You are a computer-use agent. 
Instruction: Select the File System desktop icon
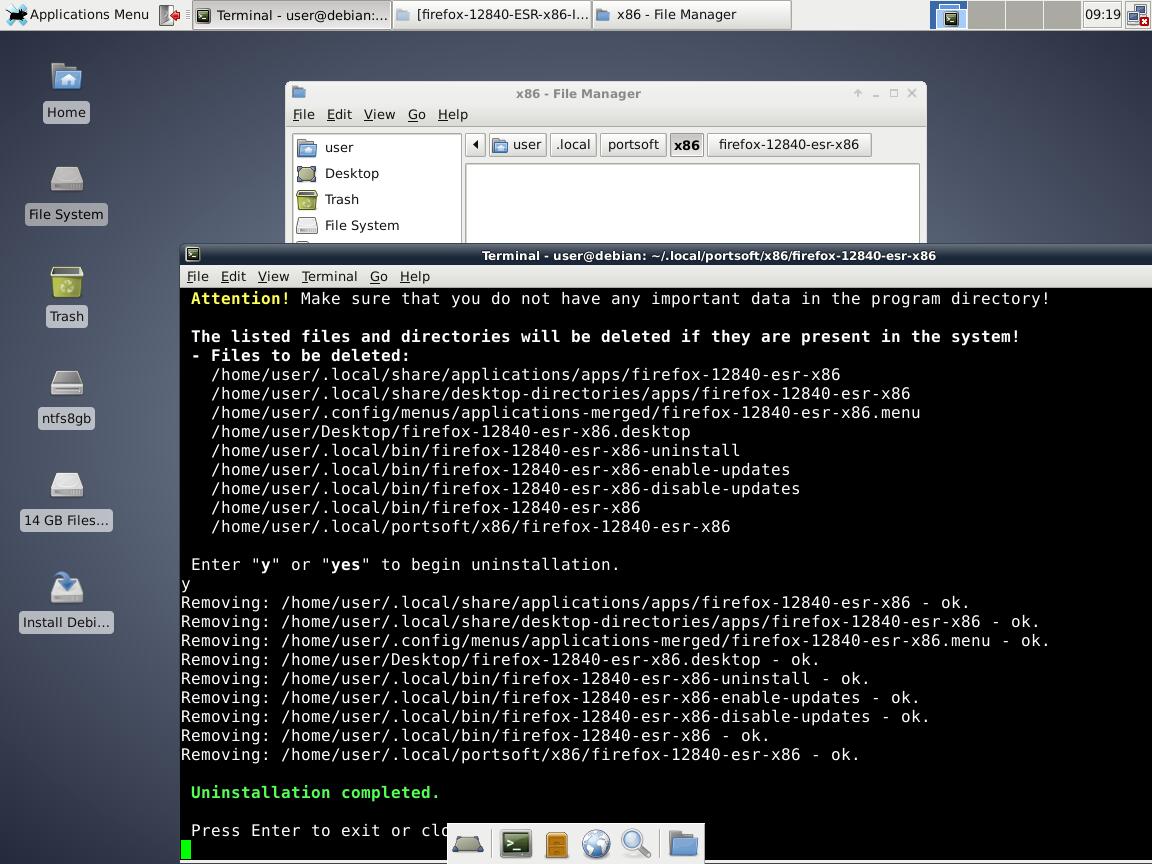pos(66,194)
